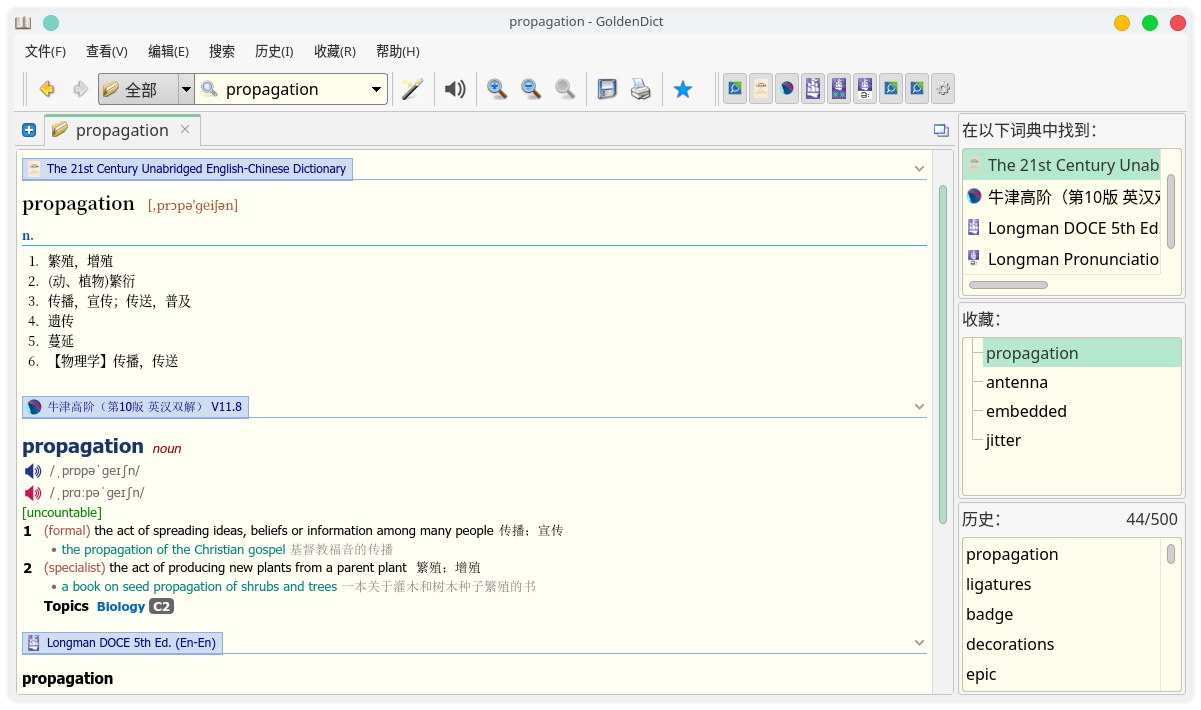This screenshot has width=1201, height=710.
Task: Close the propagation tab
Action: coord(185,129)
